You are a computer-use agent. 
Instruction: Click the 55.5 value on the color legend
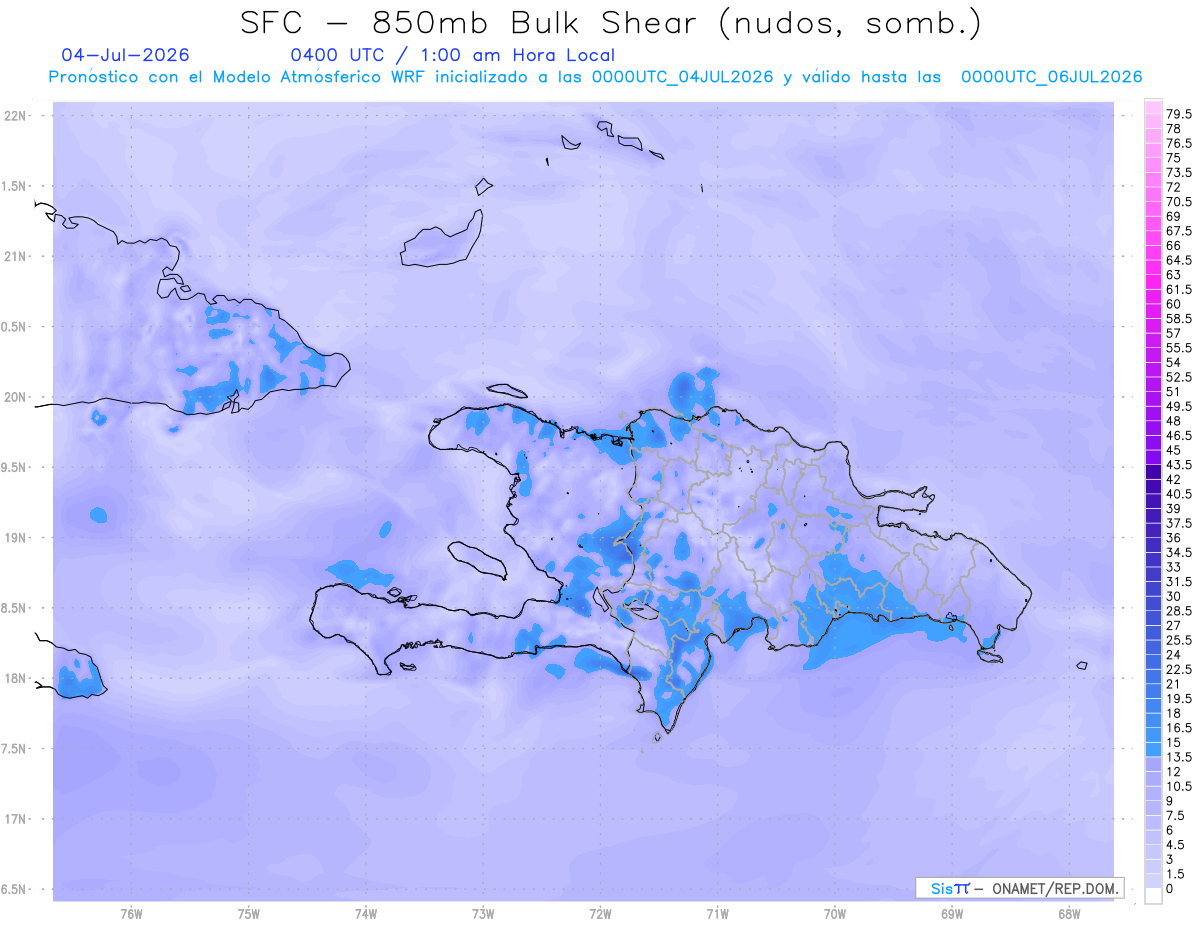coord(1180,347)
